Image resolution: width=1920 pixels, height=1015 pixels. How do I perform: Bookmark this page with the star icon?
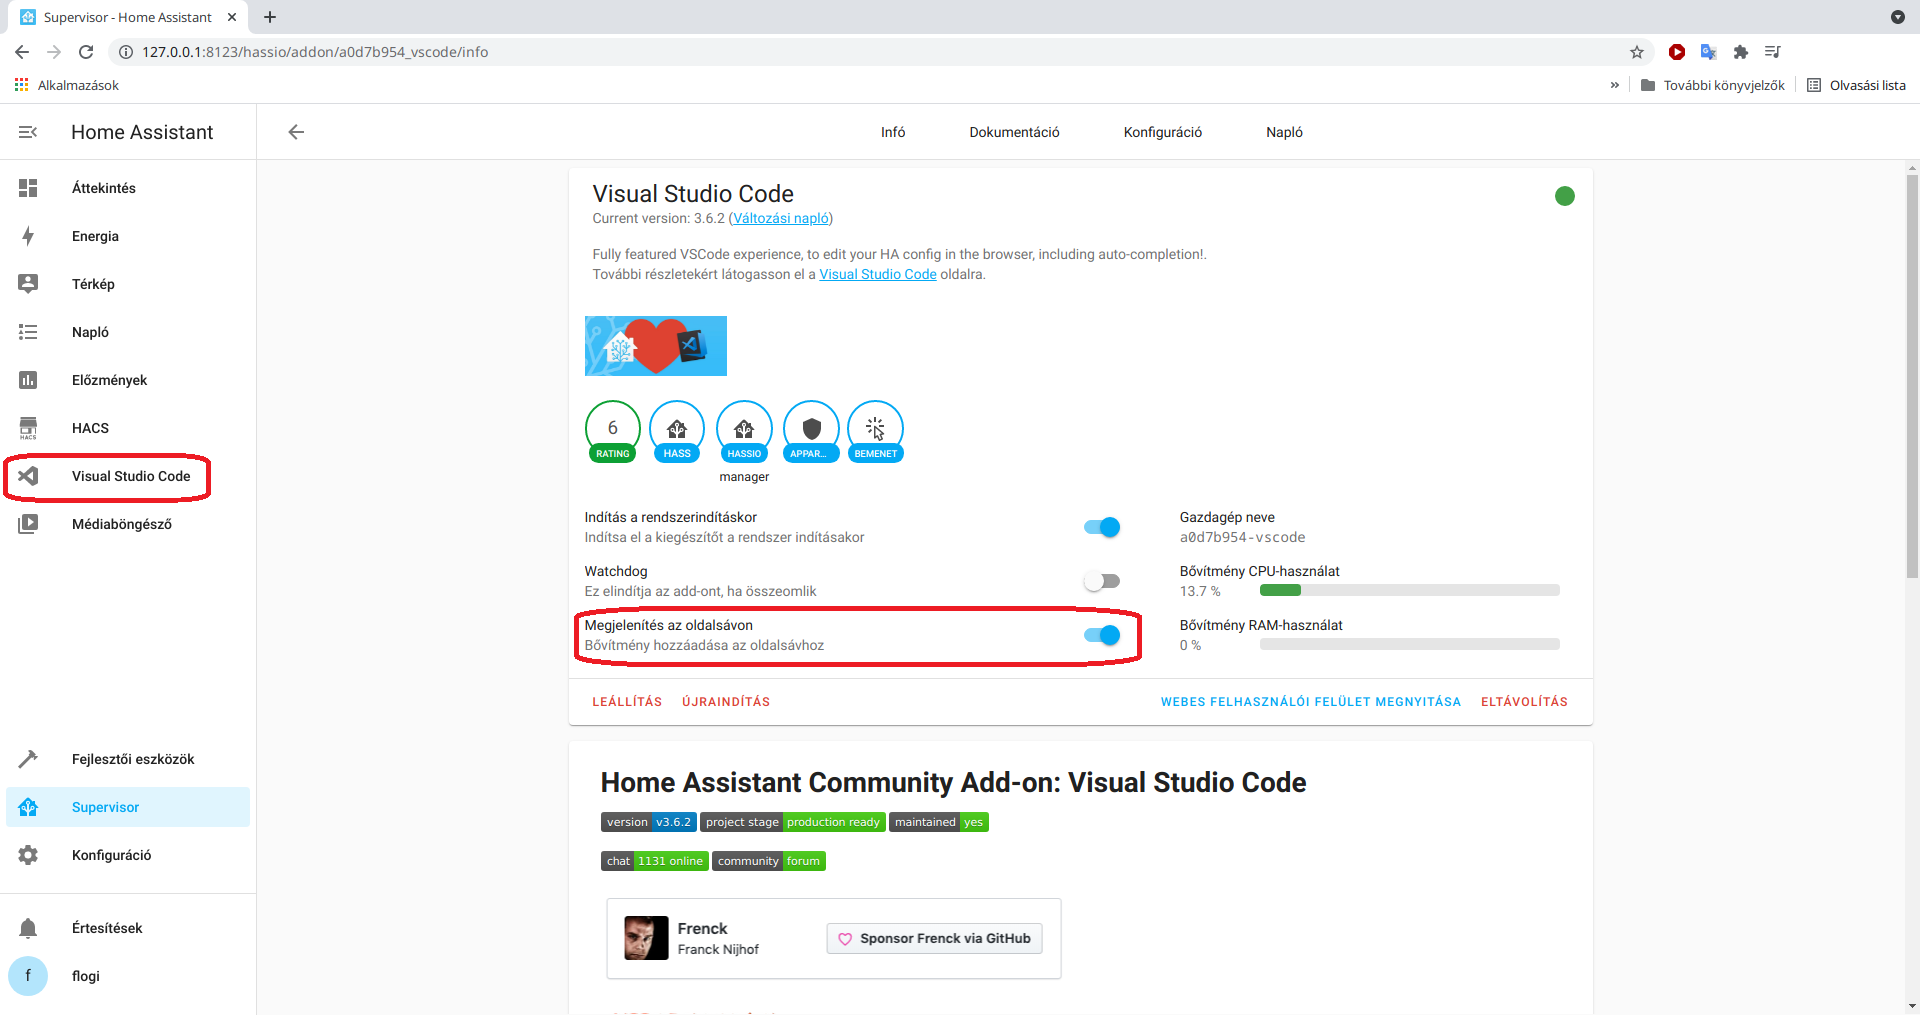(1637, 52)
